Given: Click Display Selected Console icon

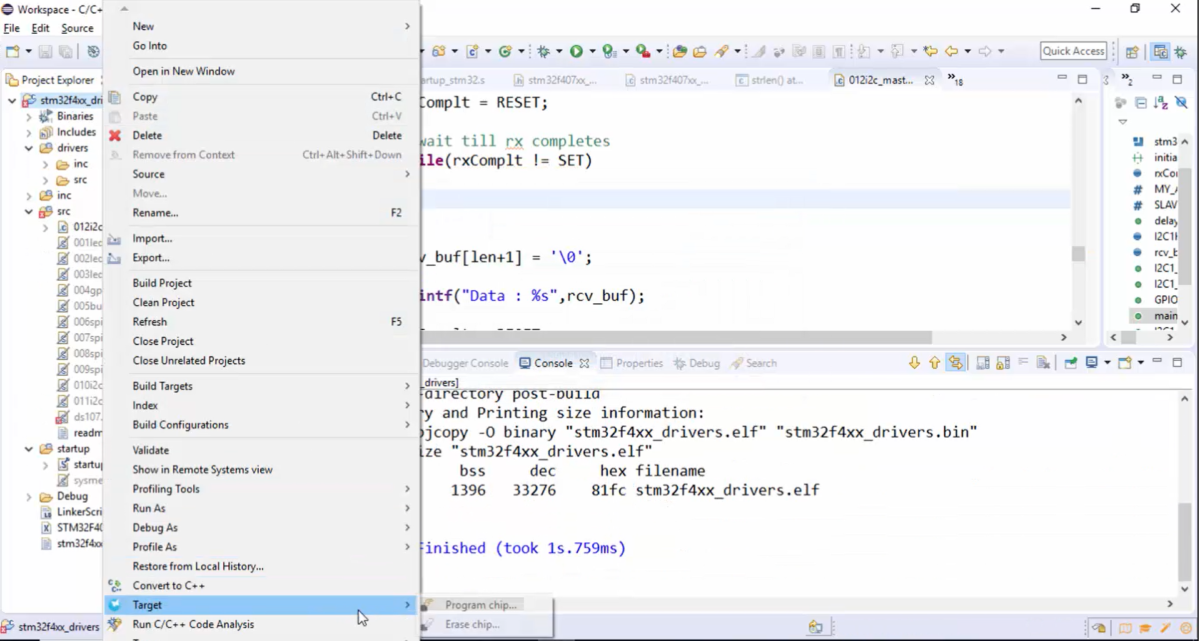Looking at the screenshot, I should 1091,362.
